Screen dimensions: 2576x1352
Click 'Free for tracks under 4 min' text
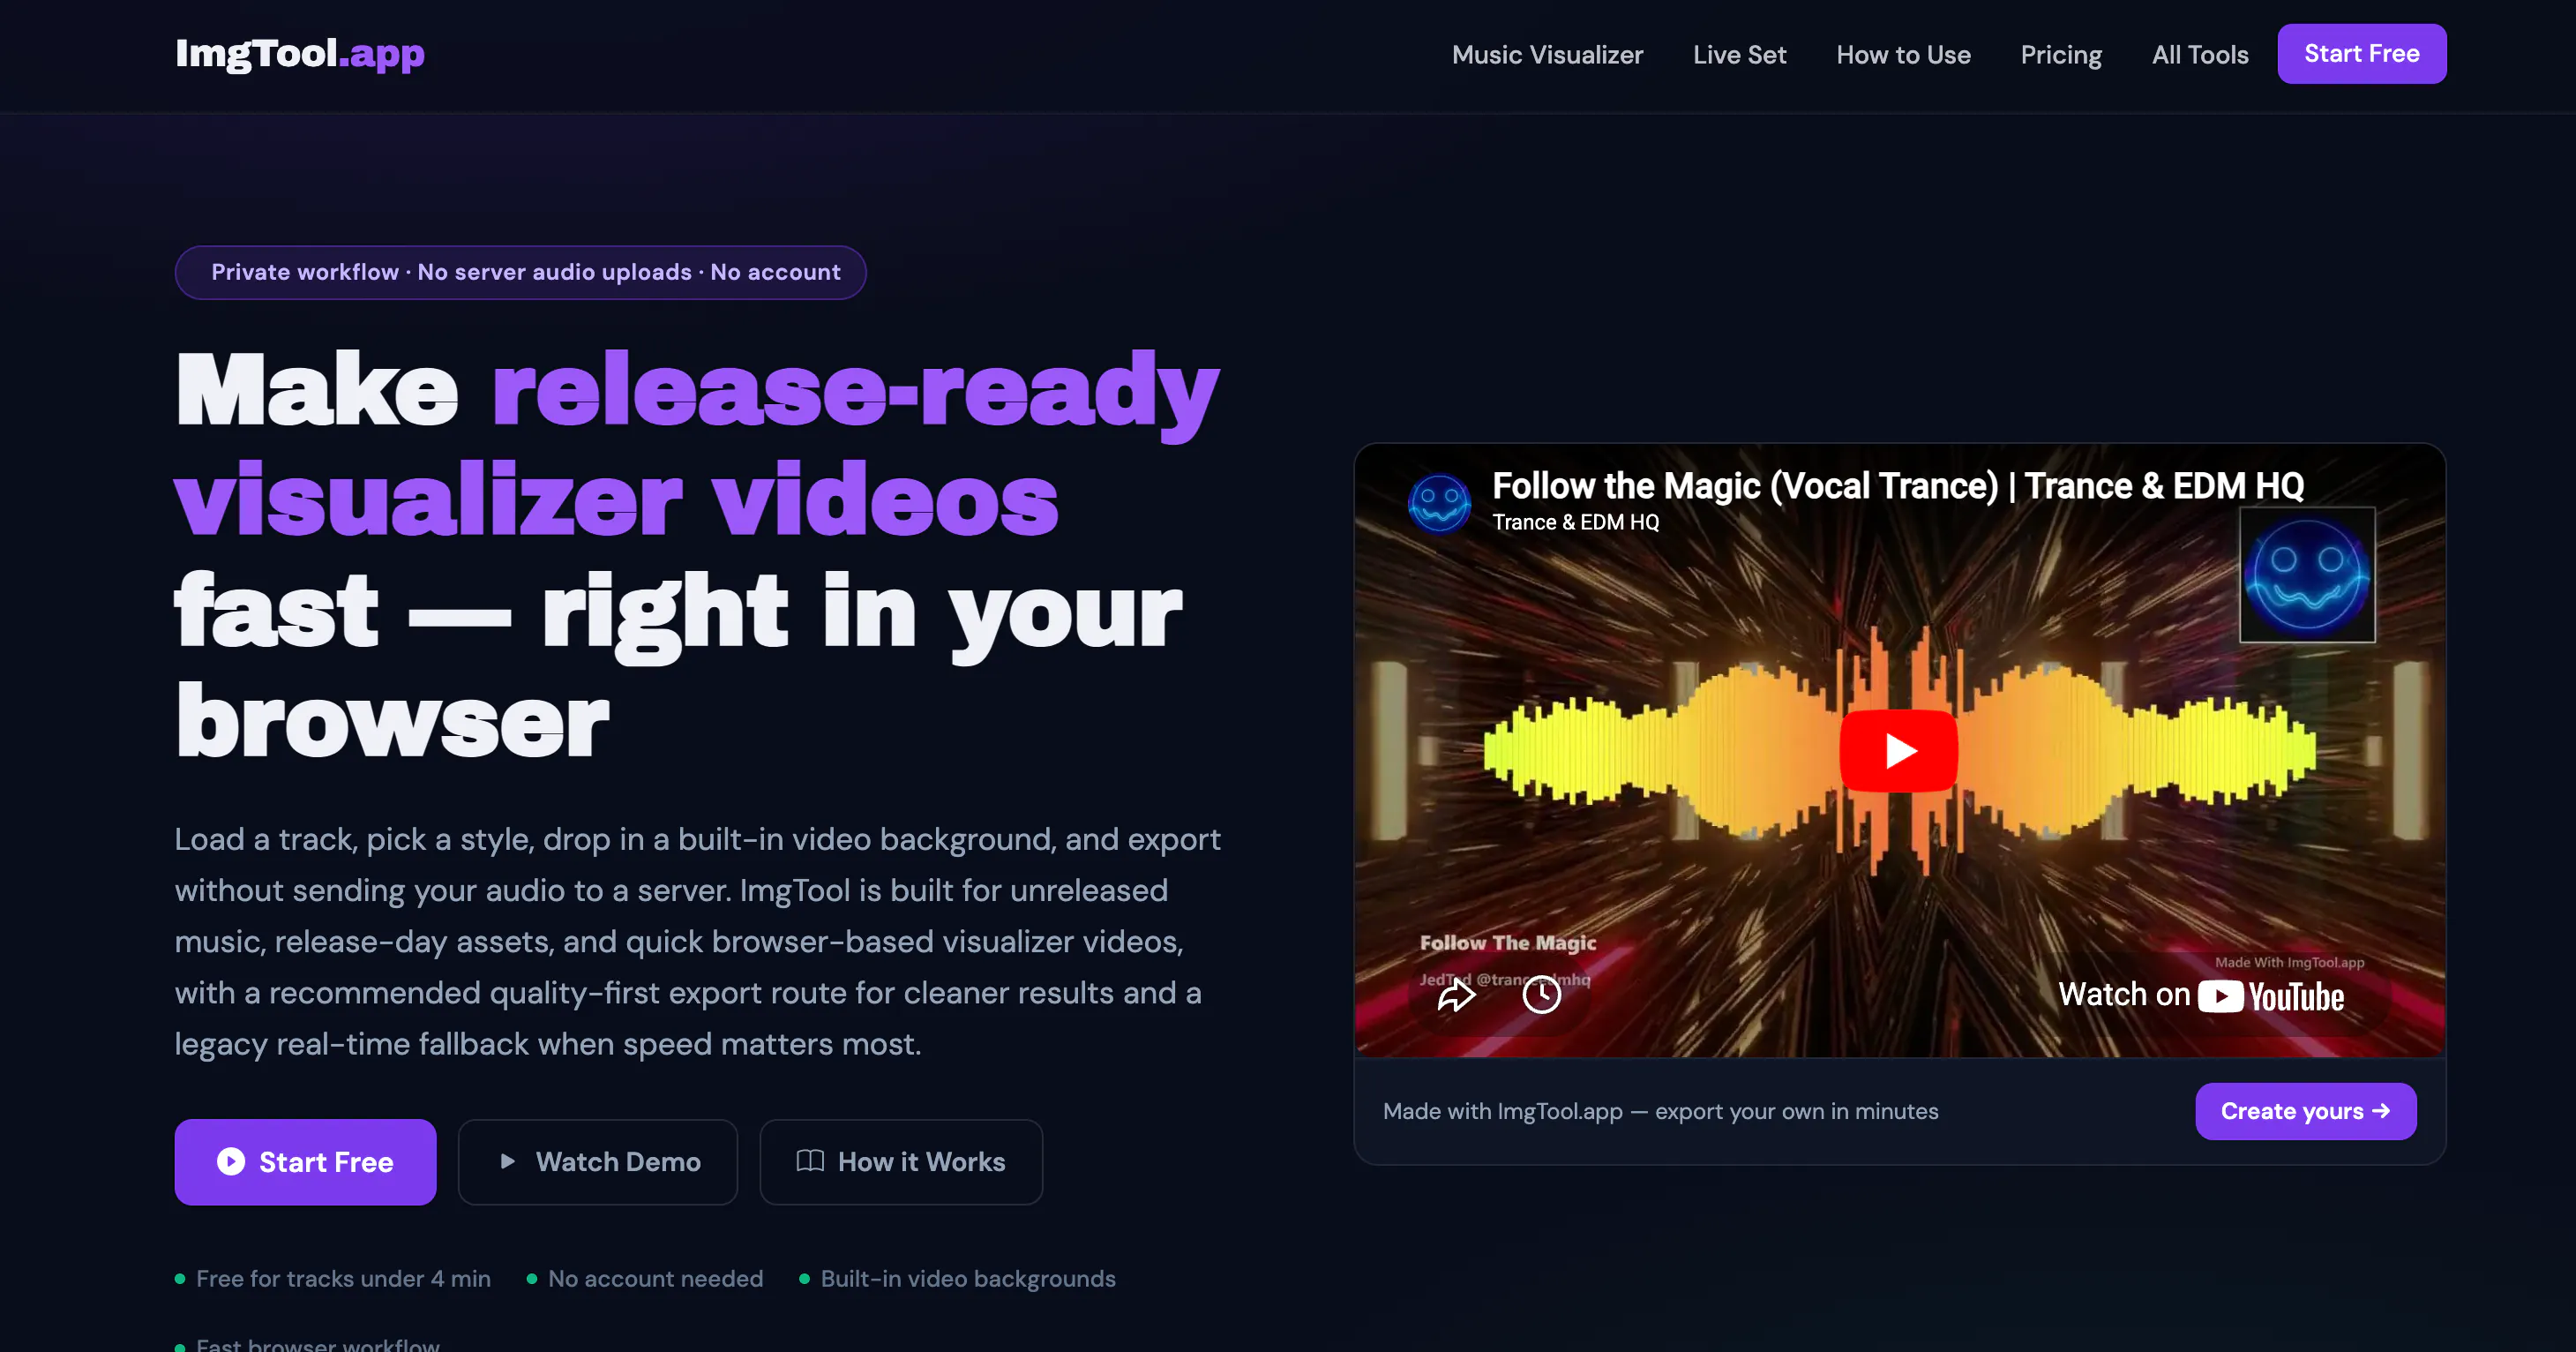[343, 1279]
